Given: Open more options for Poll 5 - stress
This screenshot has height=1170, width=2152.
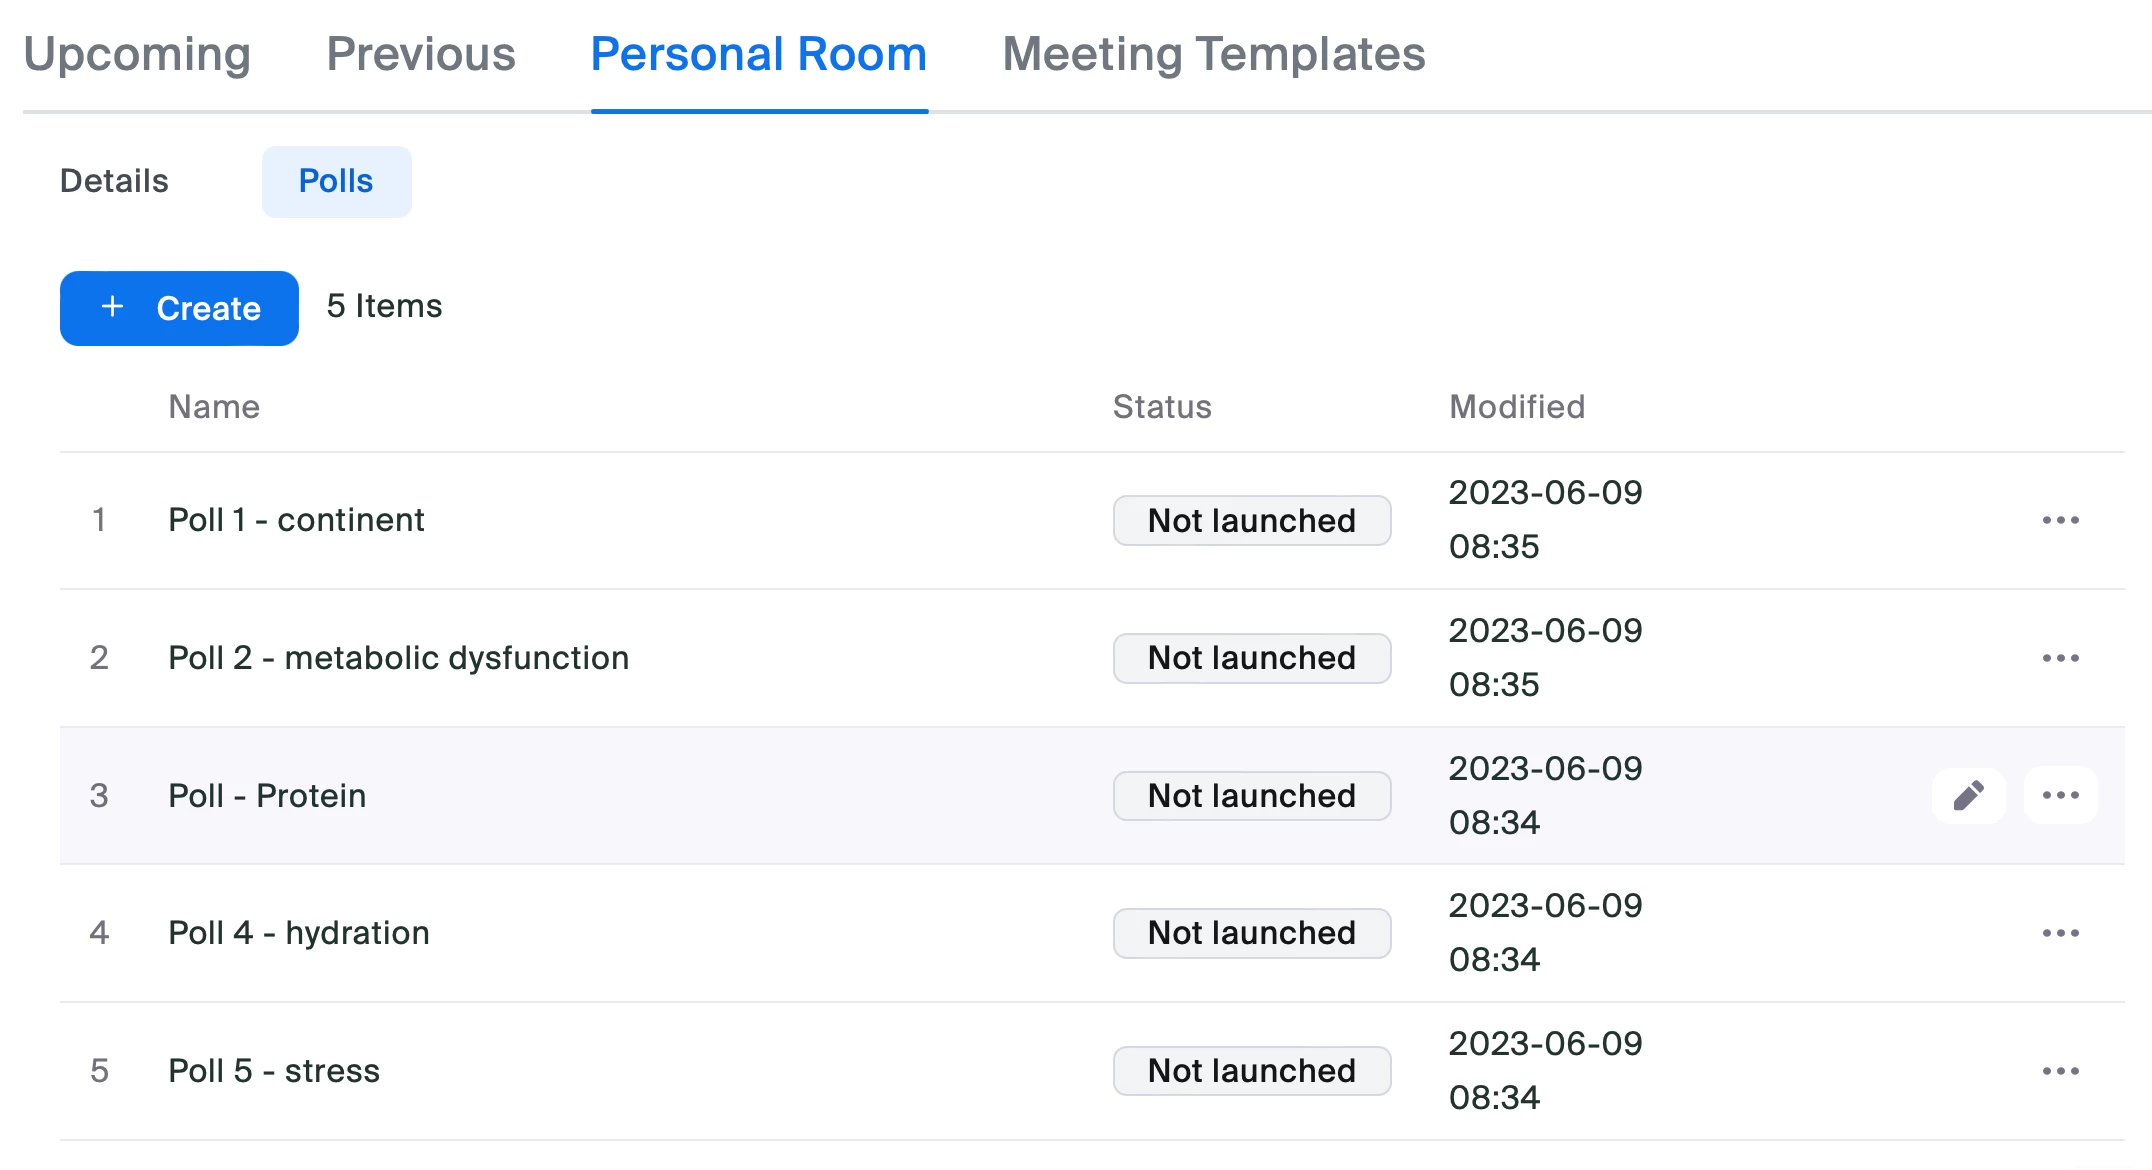Looking at the screenshot, I should click(x=2060, y=1071).
